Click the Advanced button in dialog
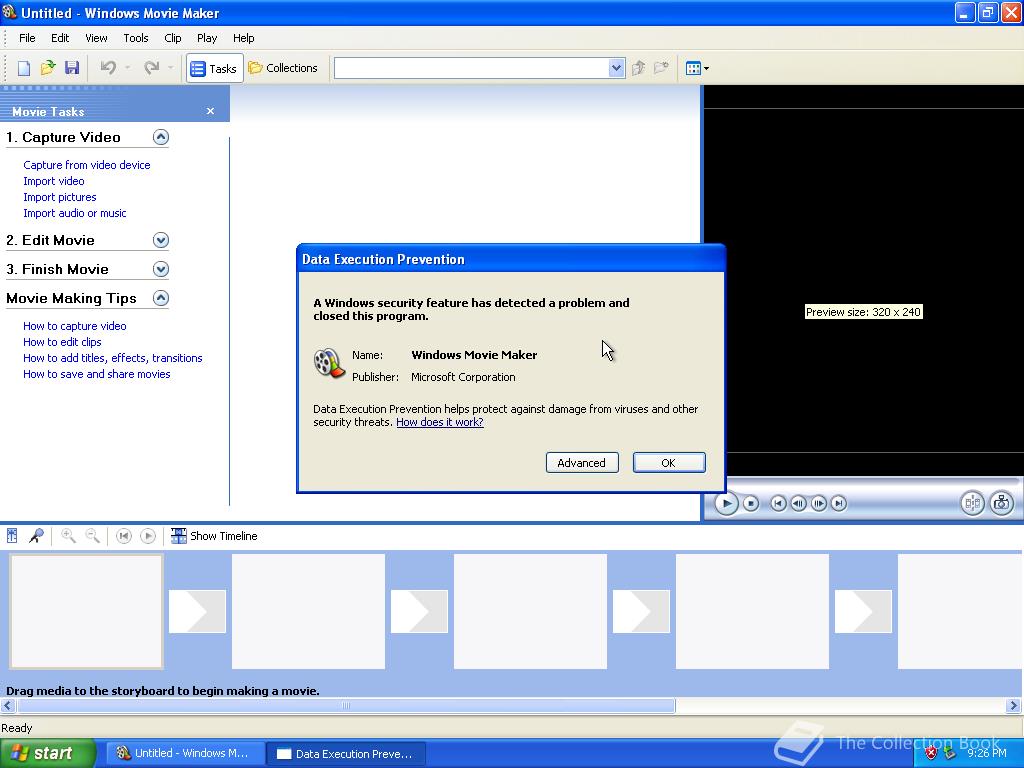Viewport: 1024px width, 768px height. tap(582, 462)
